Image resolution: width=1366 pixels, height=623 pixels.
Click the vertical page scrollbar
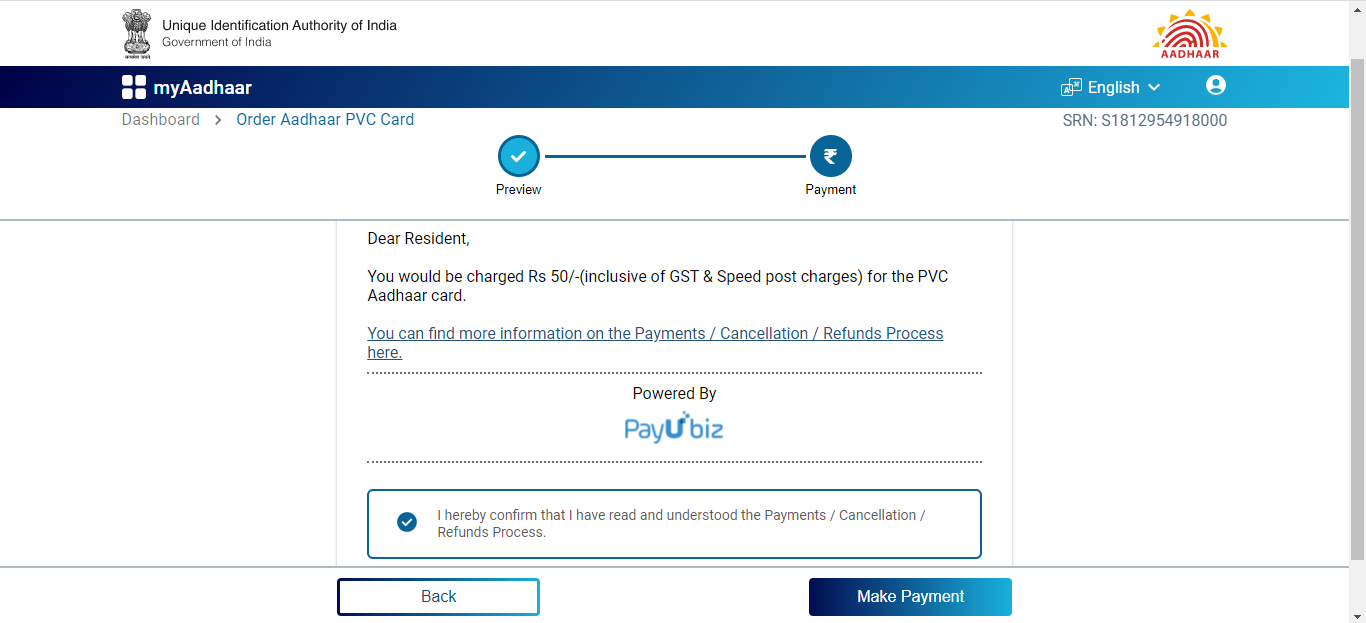click(1357, 311)
